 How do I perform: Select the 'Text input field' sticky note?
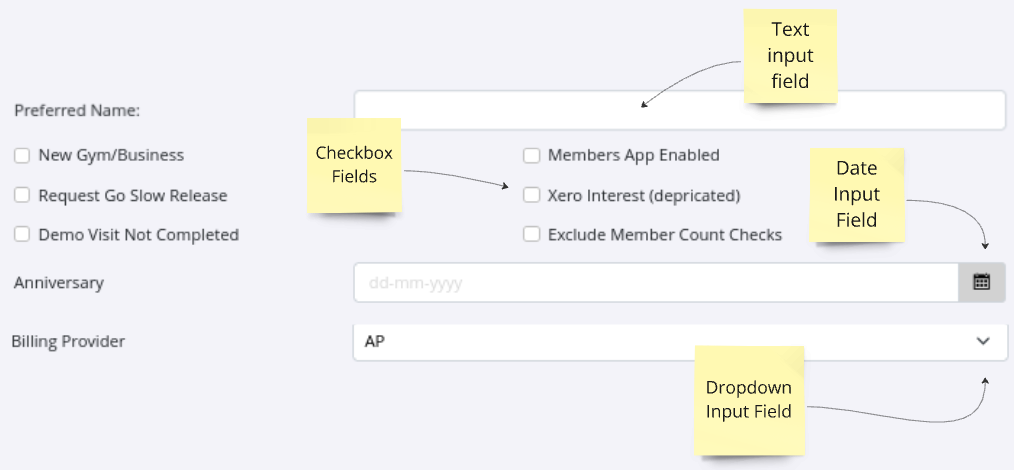790,56
